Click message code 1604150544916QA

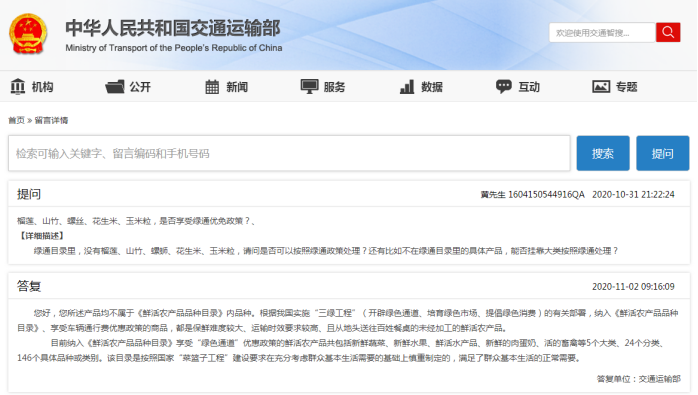click(x=546, y=195)
